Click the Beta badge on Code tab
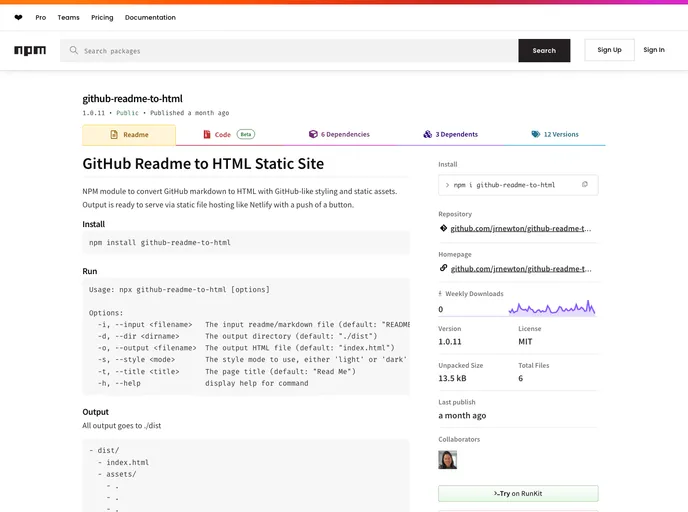This screenshot has height=512, width=688. [x=246, y=134]
